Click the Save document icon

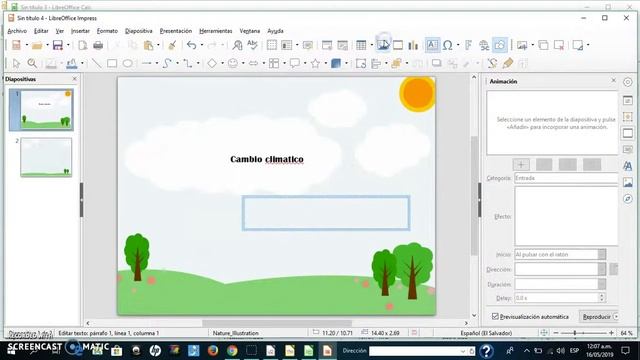pyautogui.click(x=58, y=45)
